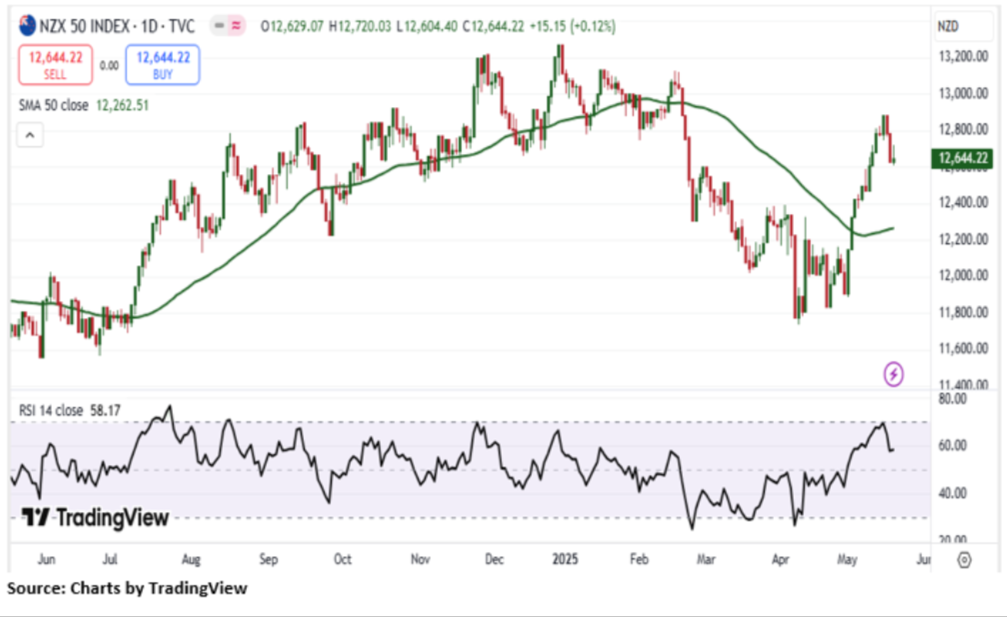The width and height of the screenshot is (1007, 617).
Task: Click the Dec date axis label
Action: pos(494,559)
